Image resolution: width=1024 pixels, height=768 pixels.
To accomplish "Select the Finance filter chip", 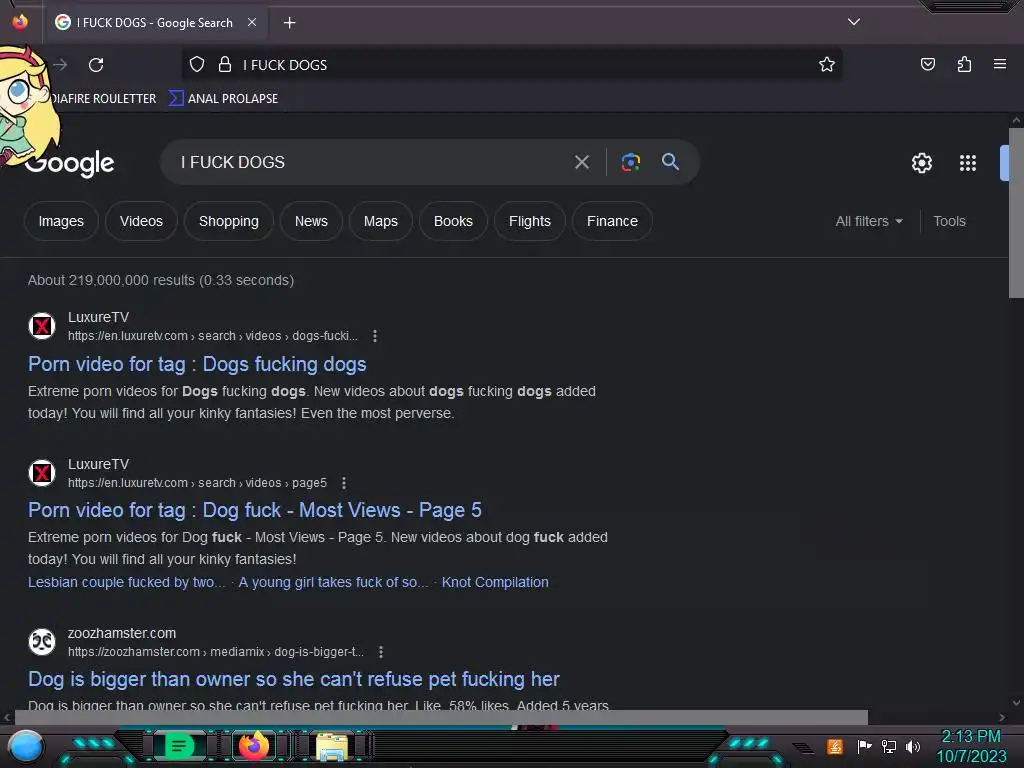I will [x=612, y=221].
